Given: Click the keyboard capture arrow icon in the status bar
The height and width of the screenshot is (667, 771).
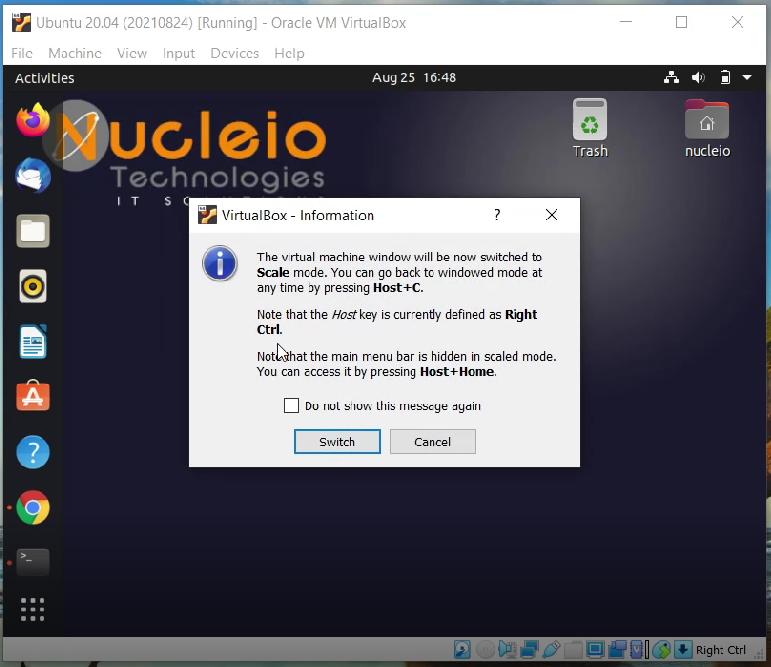Looking at the screenshot, I should (x=683, y=649).
